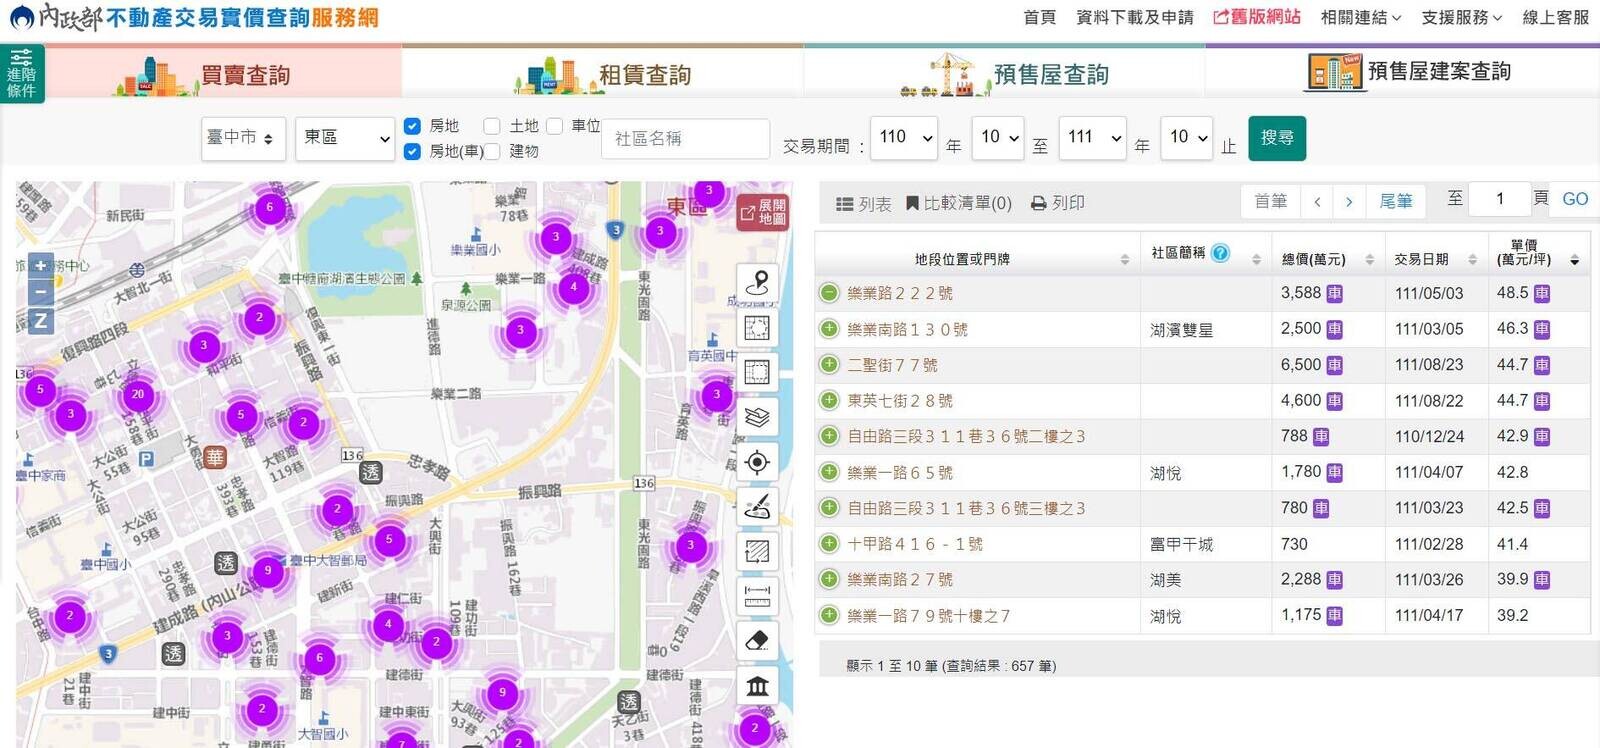This screenshot has height=748, width=1600.
Task: Open the 舊版網站 link
Action: pos(1257,17)
